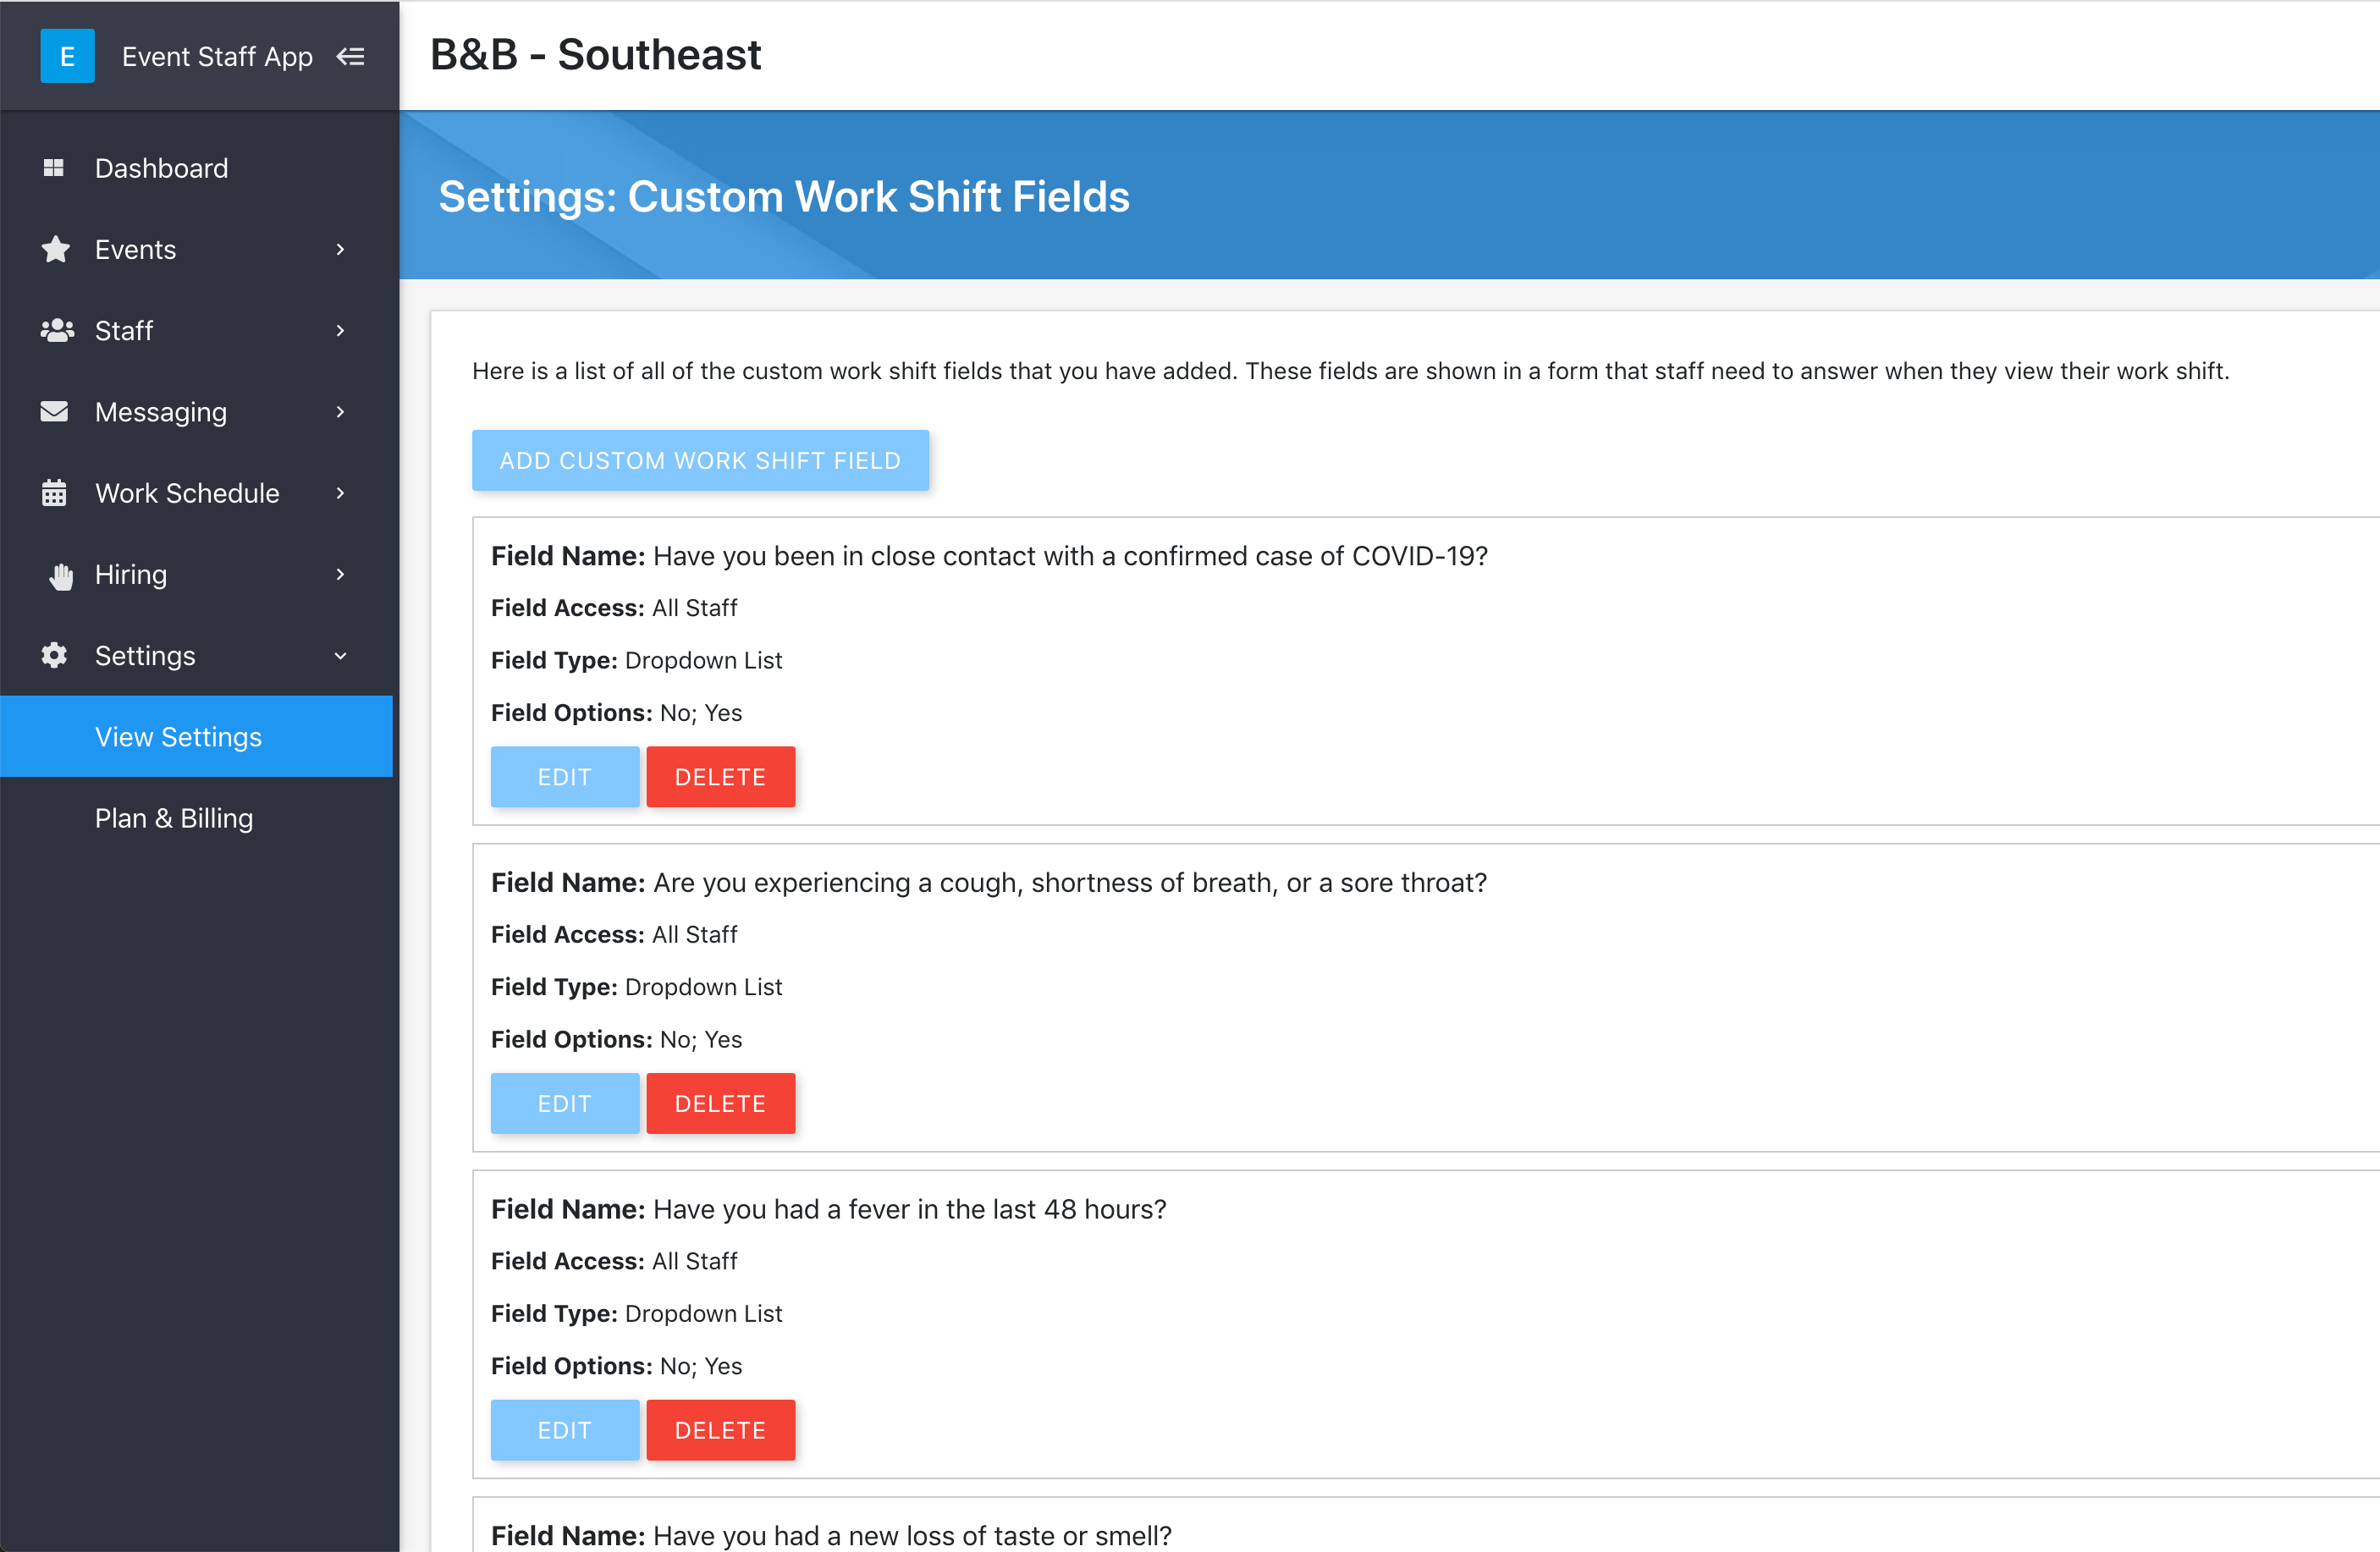Image resolution: width=2380 pixels, height=1552 pixels.
Task: Click the Events star icon
Action: coord(56,249)
